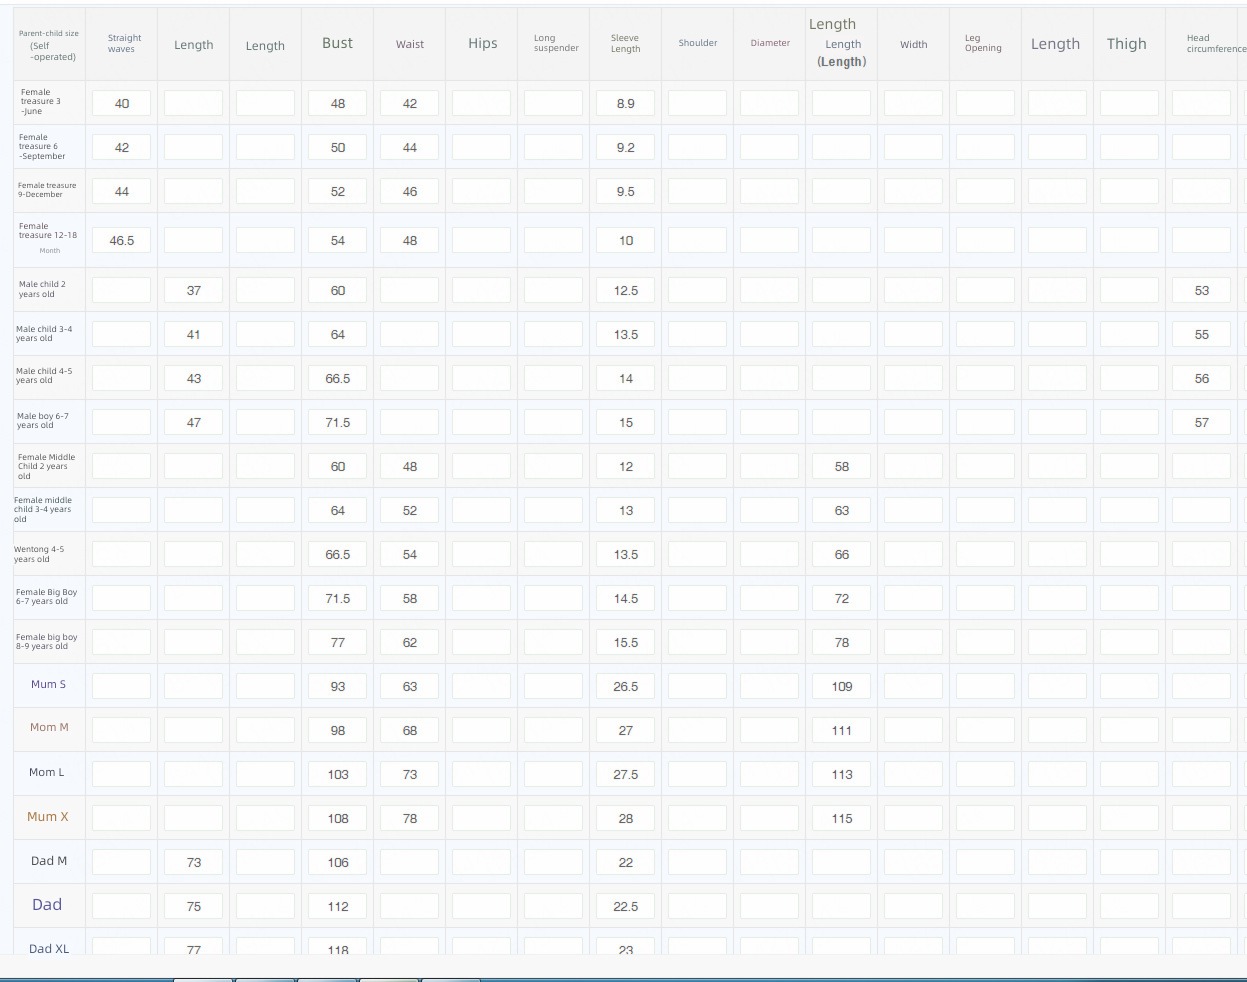
Task: Select the Sleeve Length column header
Action: tap(625, 43)
